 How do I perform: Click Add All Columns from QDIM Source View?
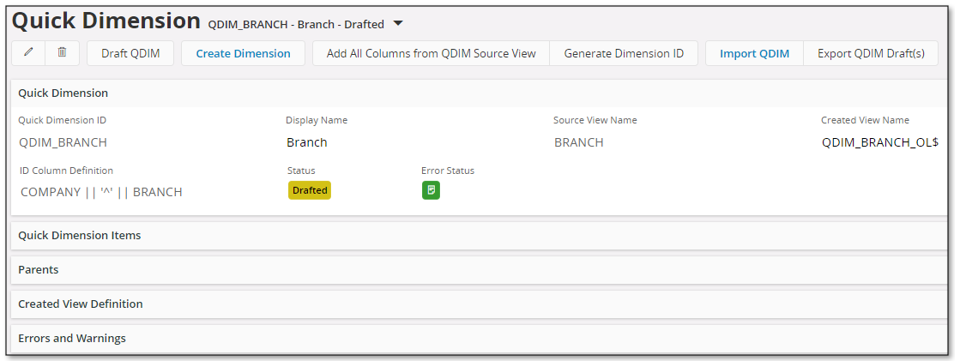(x=431, y=53)
